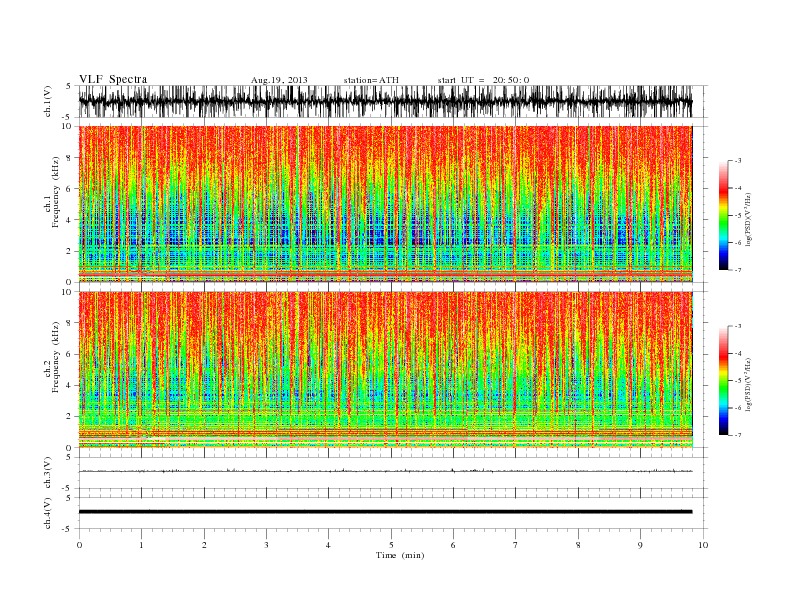Click the "-3" tick on ch.2 color bar
The width and height of the screenshot is (792, 612).
(x=738, y=326)
